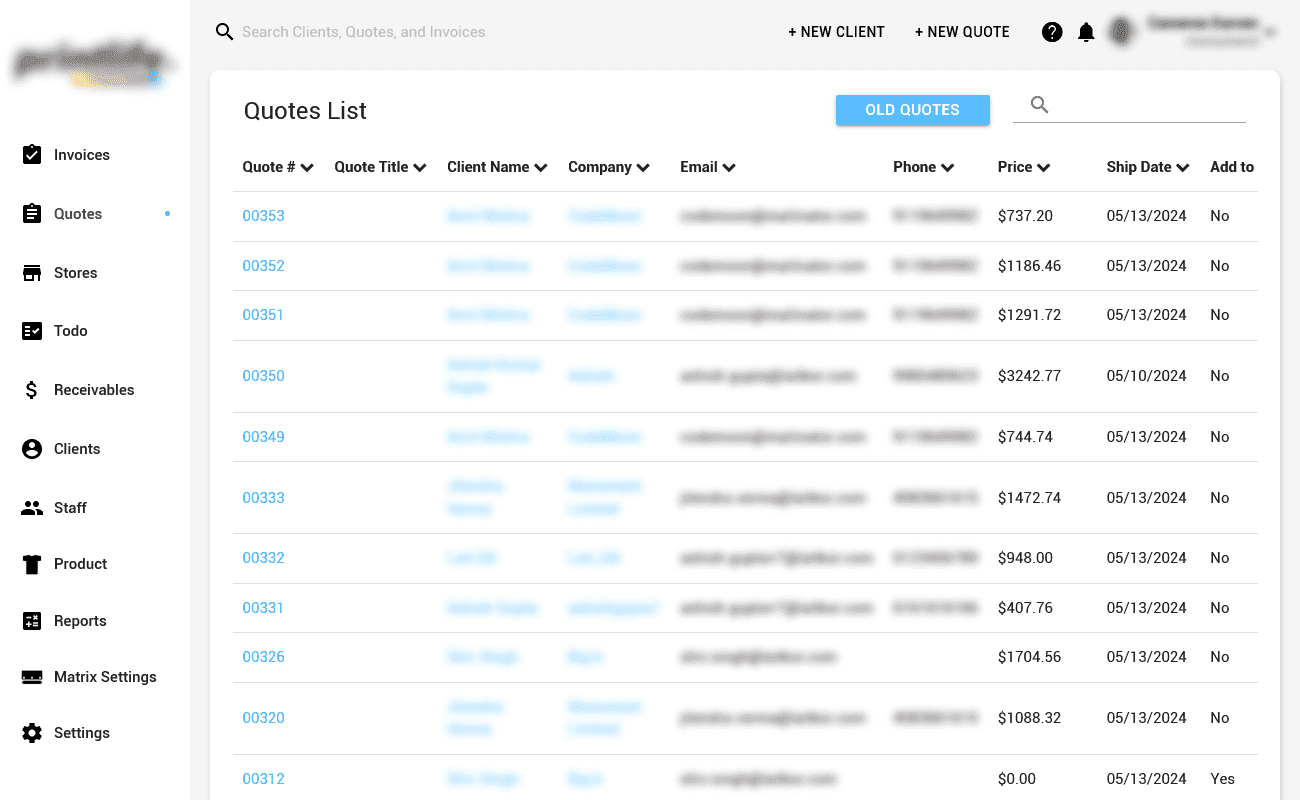Open the notifications bell icon

[1086, 32]
